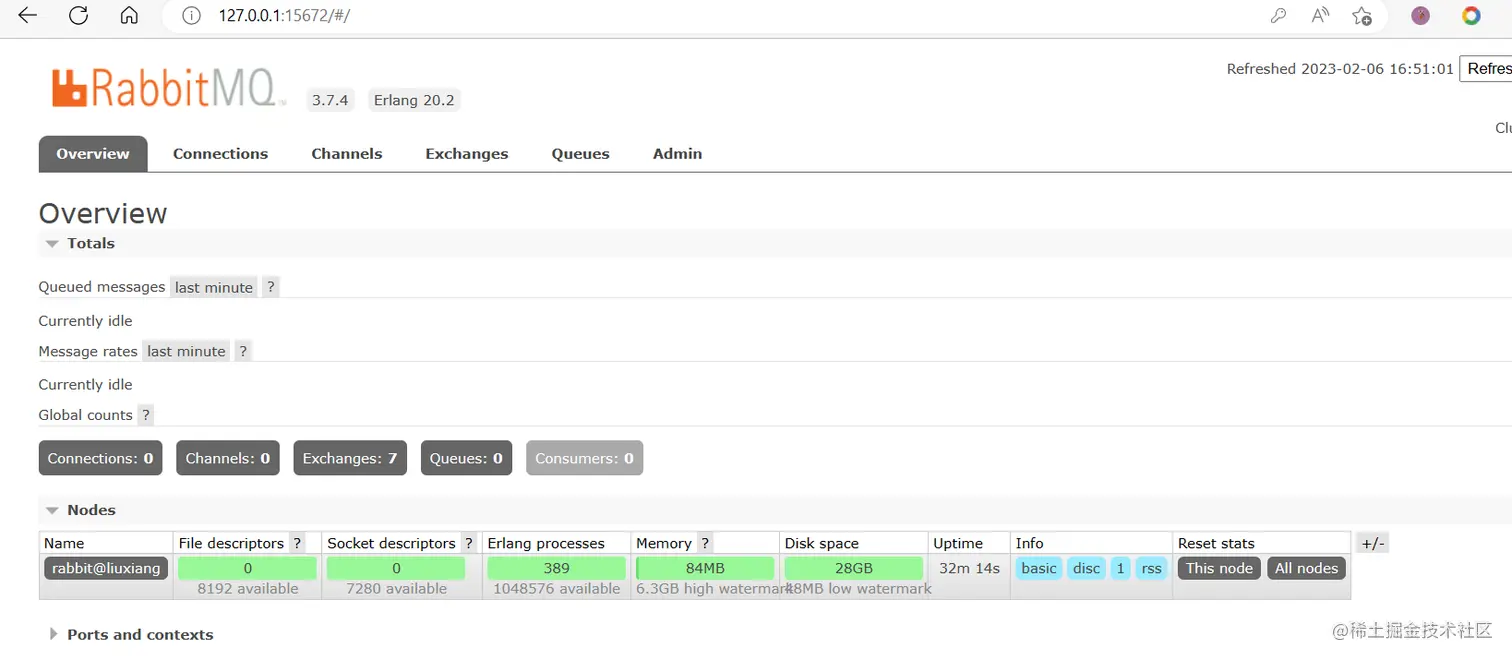Click the Uptime value 32m 14s
Image resolution: width=1512 pixels, height=660 pixels.
click(969, 568)
